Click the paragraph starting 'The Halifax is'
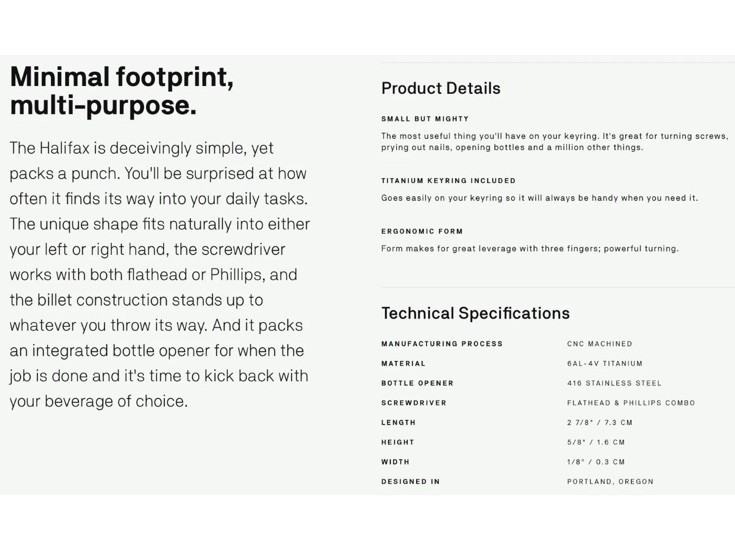 point(159,275)
